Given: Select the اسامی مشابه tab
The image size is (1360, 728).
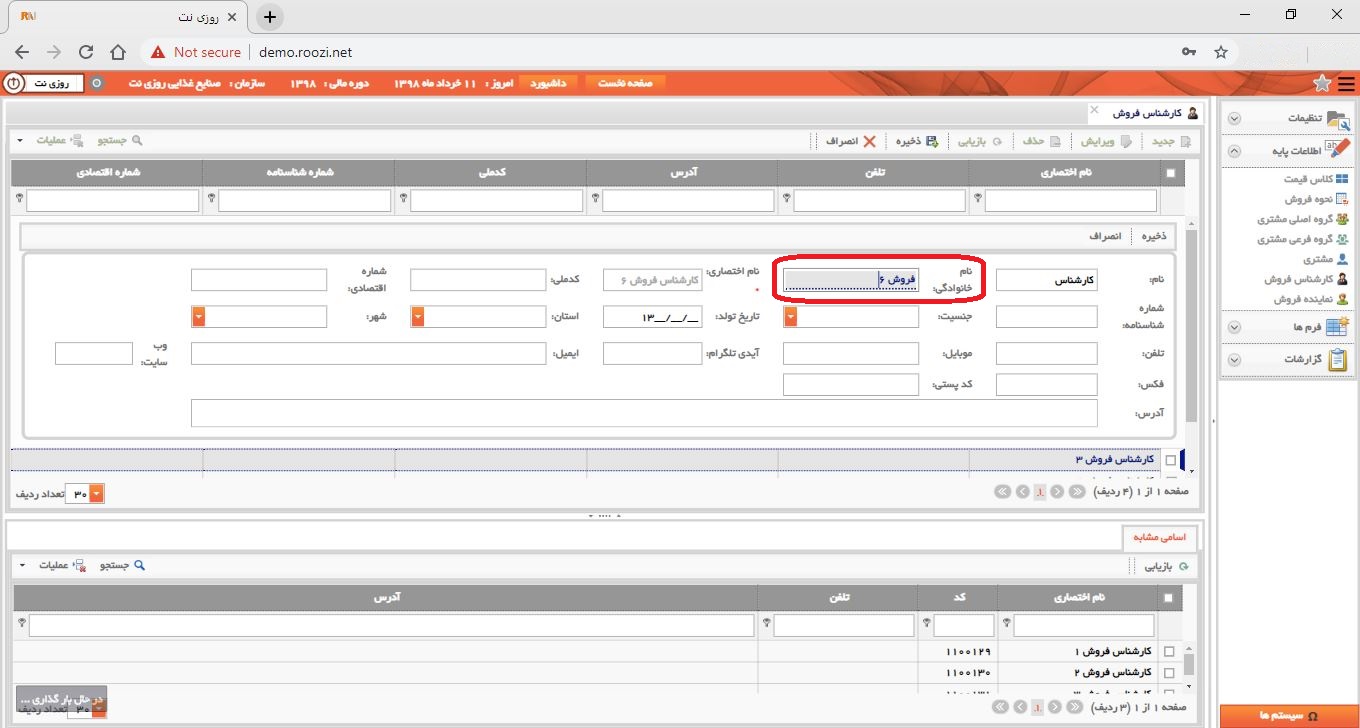Looking at the screenshot, I should 1160,537.
